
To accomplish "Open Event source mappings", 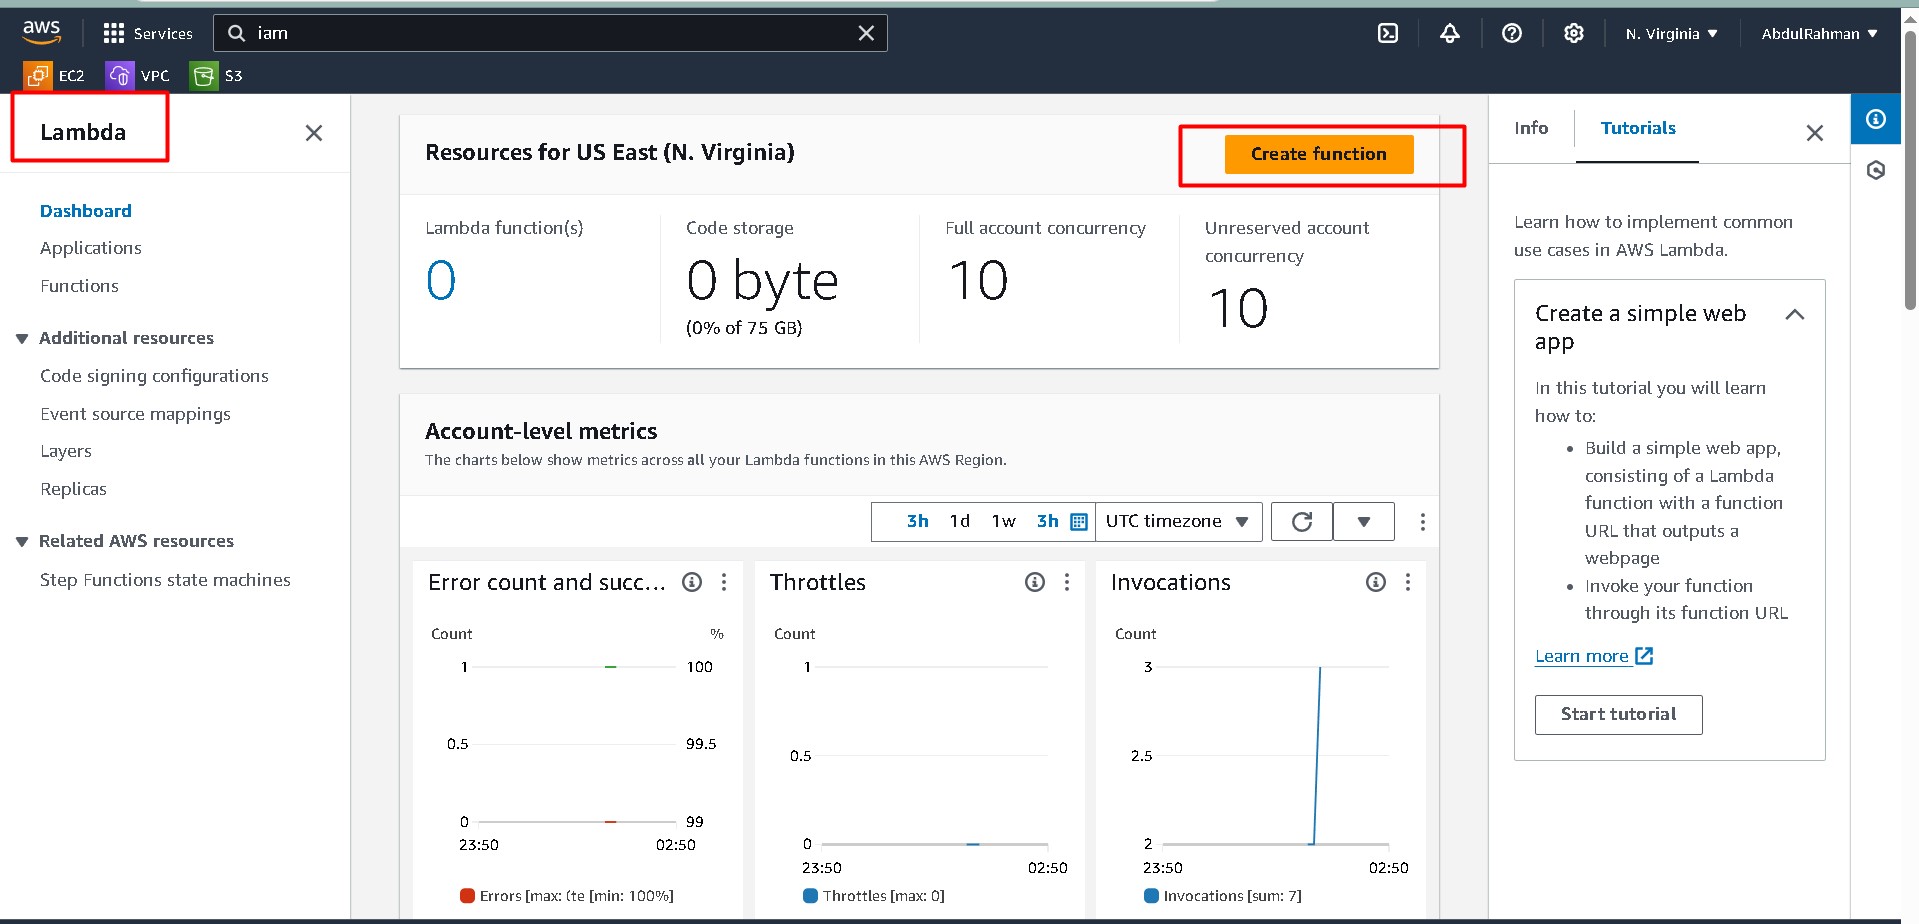I will [135, 414].
